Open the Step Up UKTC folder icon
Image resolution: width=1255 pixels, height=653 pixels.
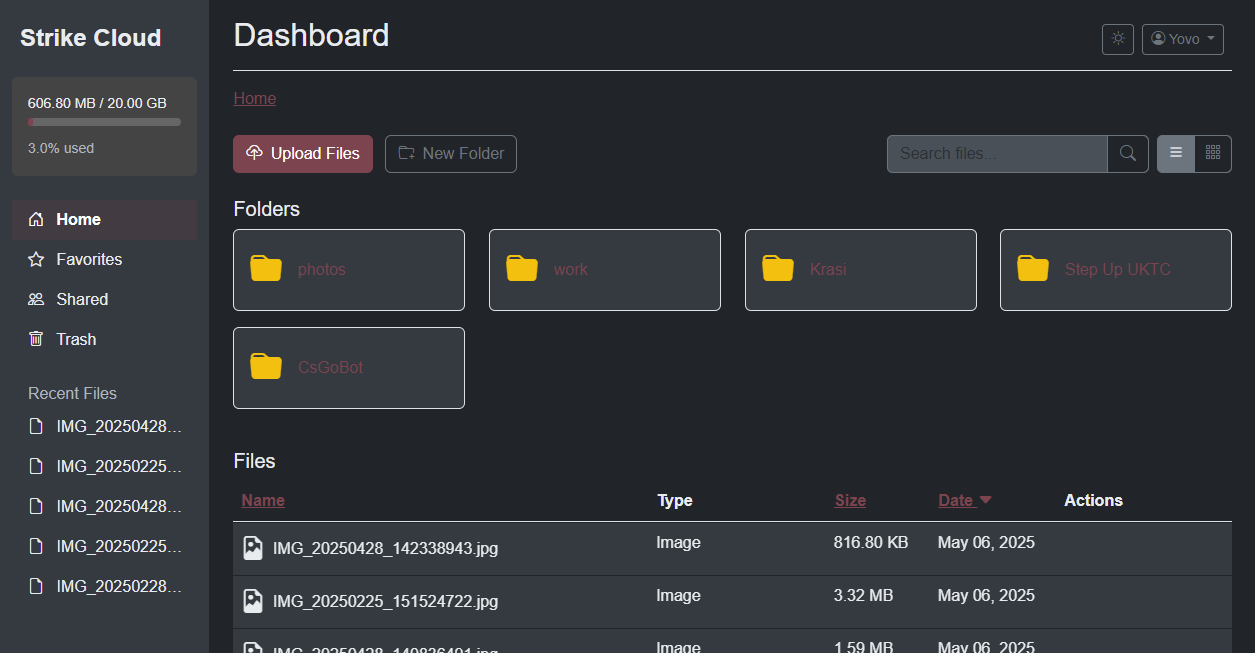pyautogui.click(x=1033, y=269)
